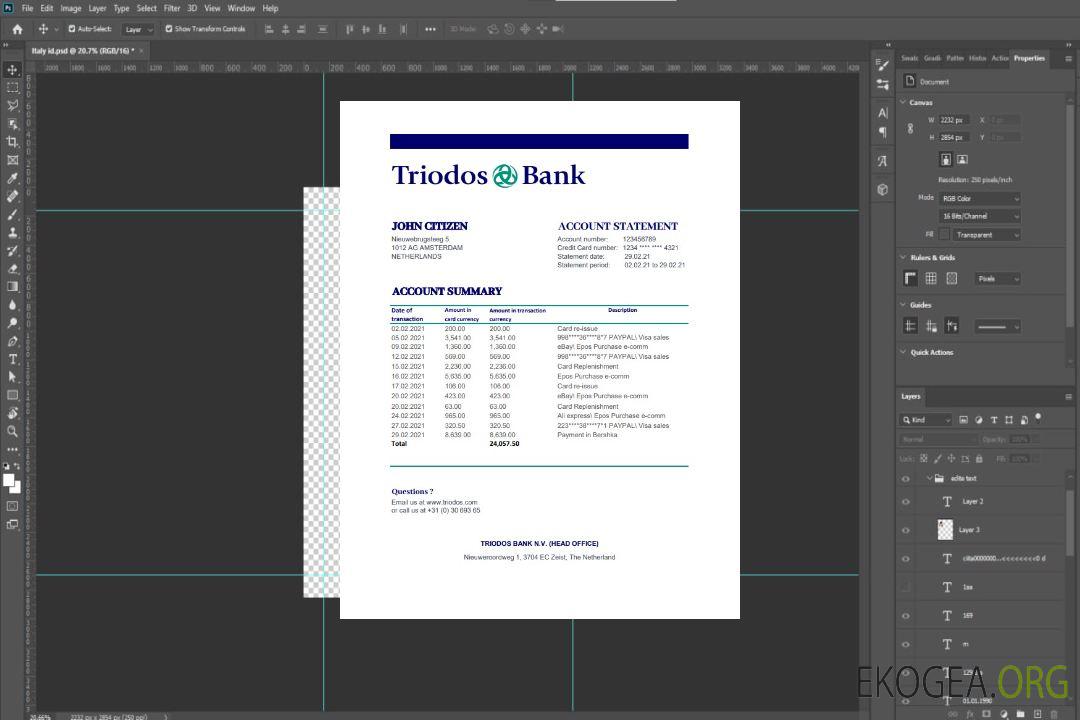Open the Pixels ruler units dropdown

pyautogui.click(x=997, y=278)
